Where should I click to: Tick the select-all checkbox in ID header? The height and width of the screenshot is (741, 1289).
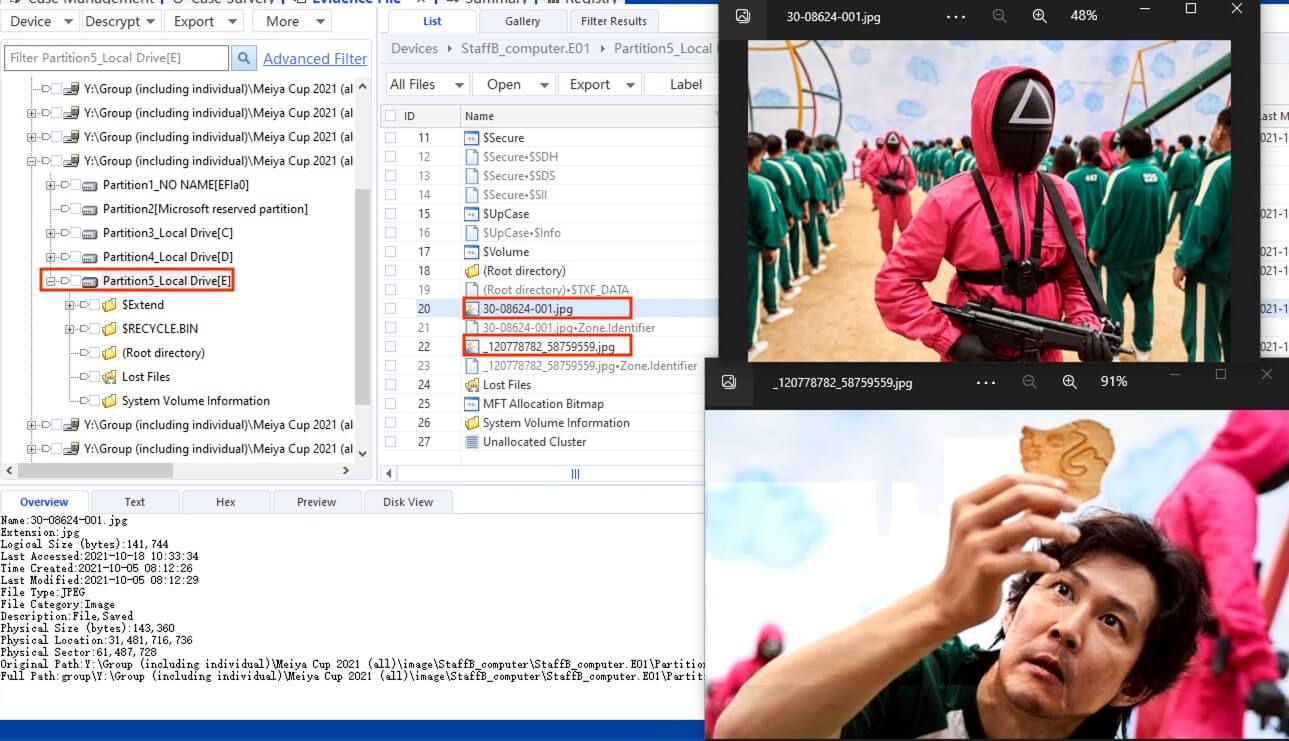pos(391,116)
